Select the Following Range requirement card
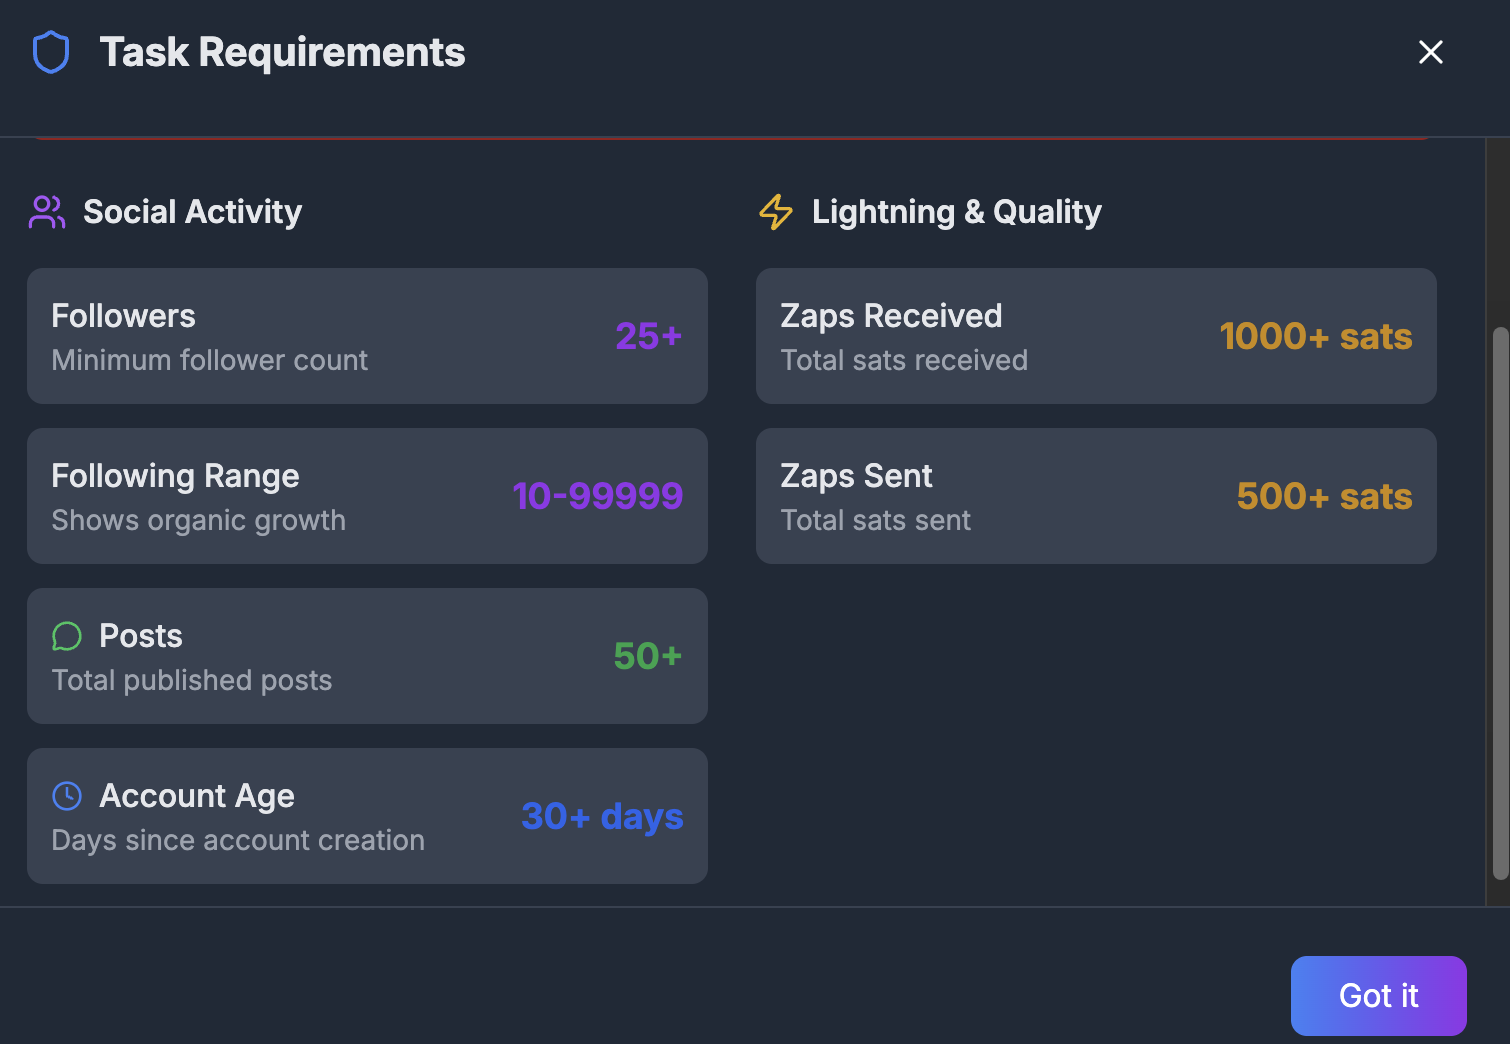The height and width of the screenshot is (1044, 1510). (x=367, y=496)
